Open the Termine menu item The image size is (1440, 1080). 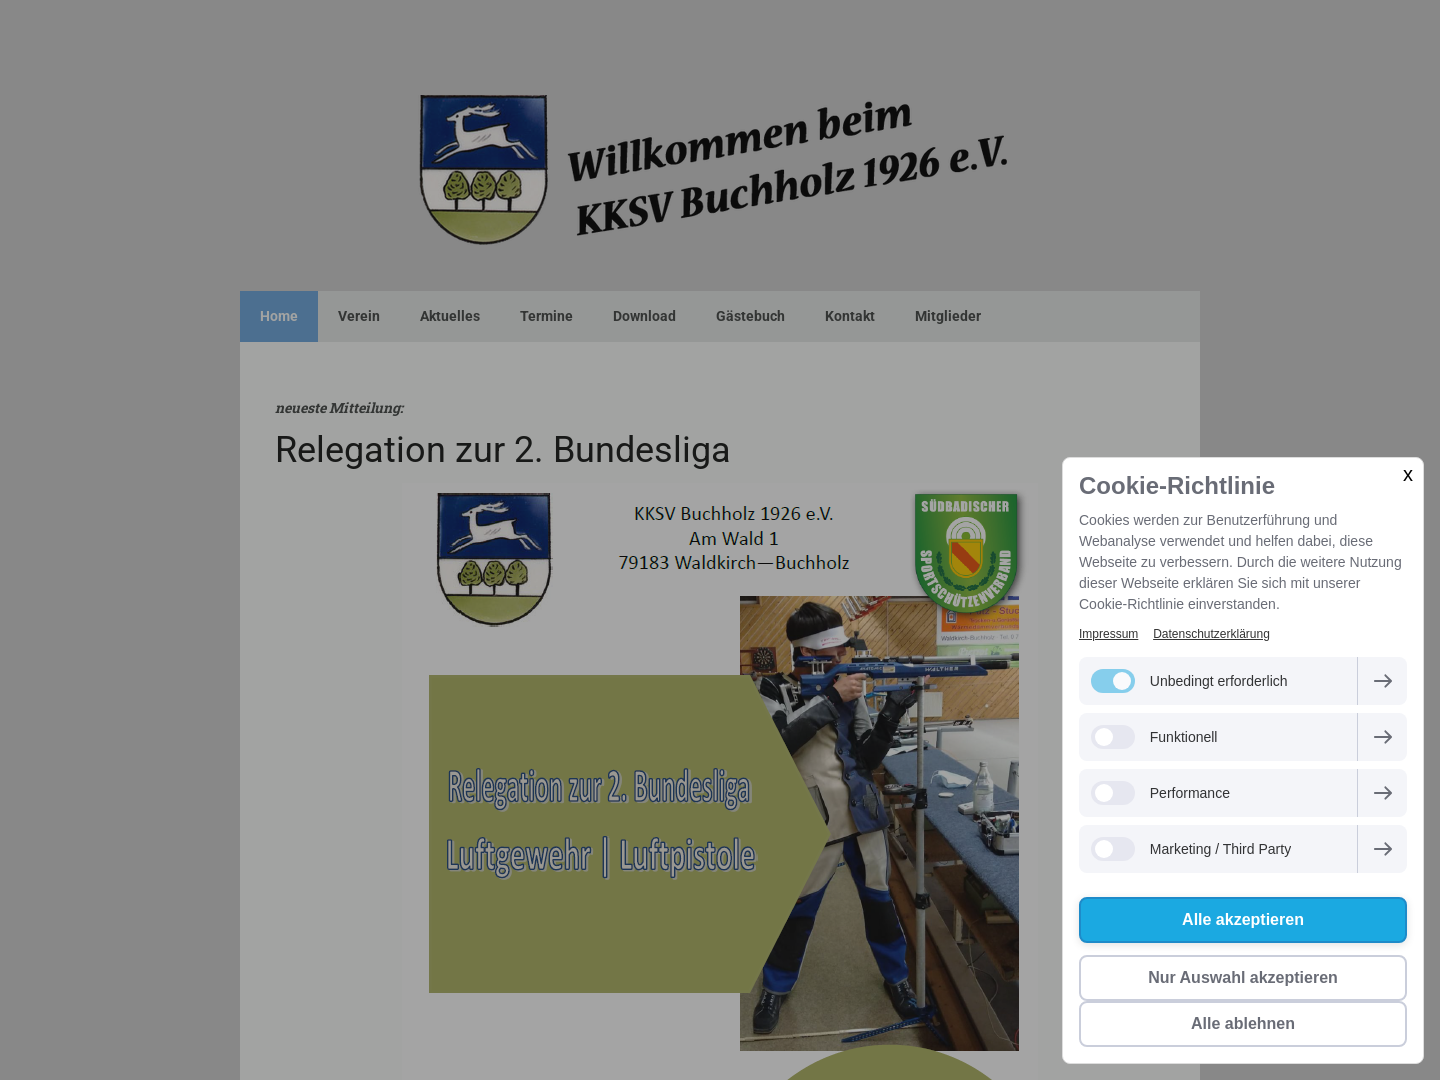pyautogui.click(x=546, y=316)
